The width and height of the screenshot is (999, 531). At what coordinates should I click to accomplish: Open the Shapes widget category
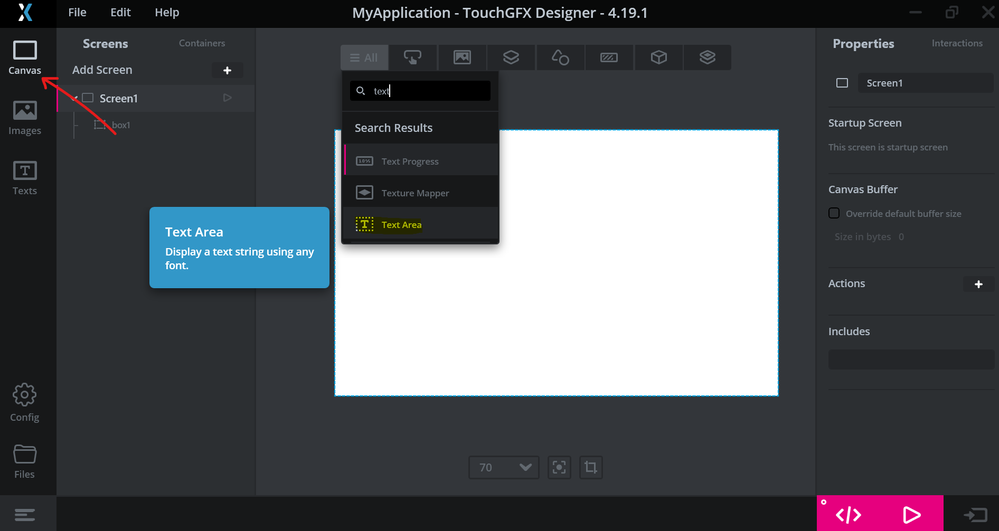coord(560,57)
